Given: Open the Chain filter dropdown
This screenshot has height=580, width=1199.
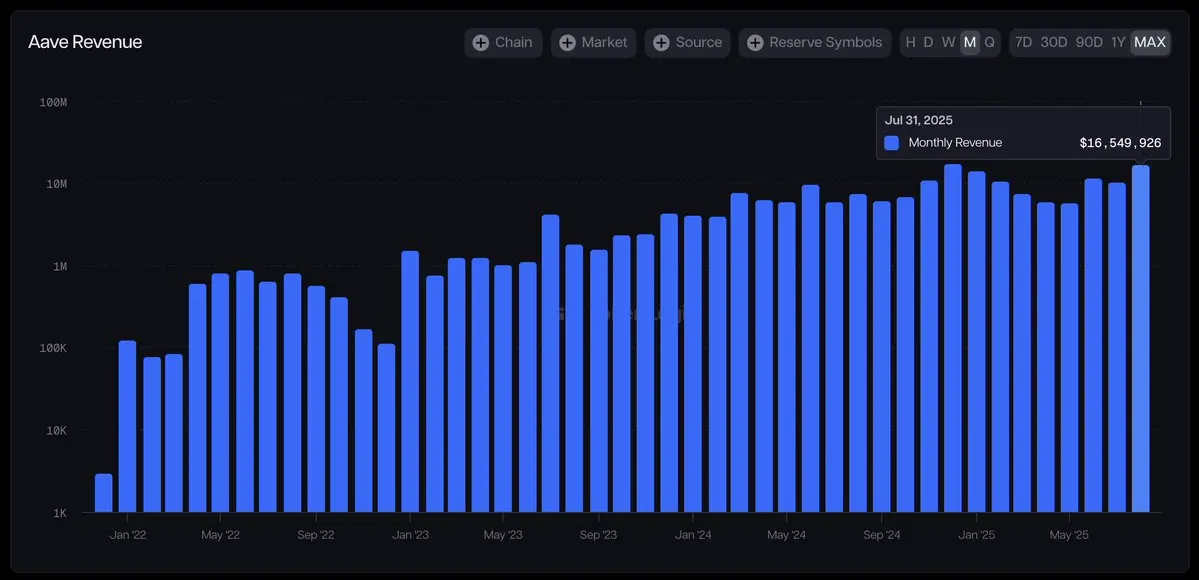Looking at the screenshot, I should click(x=503, y=43).
